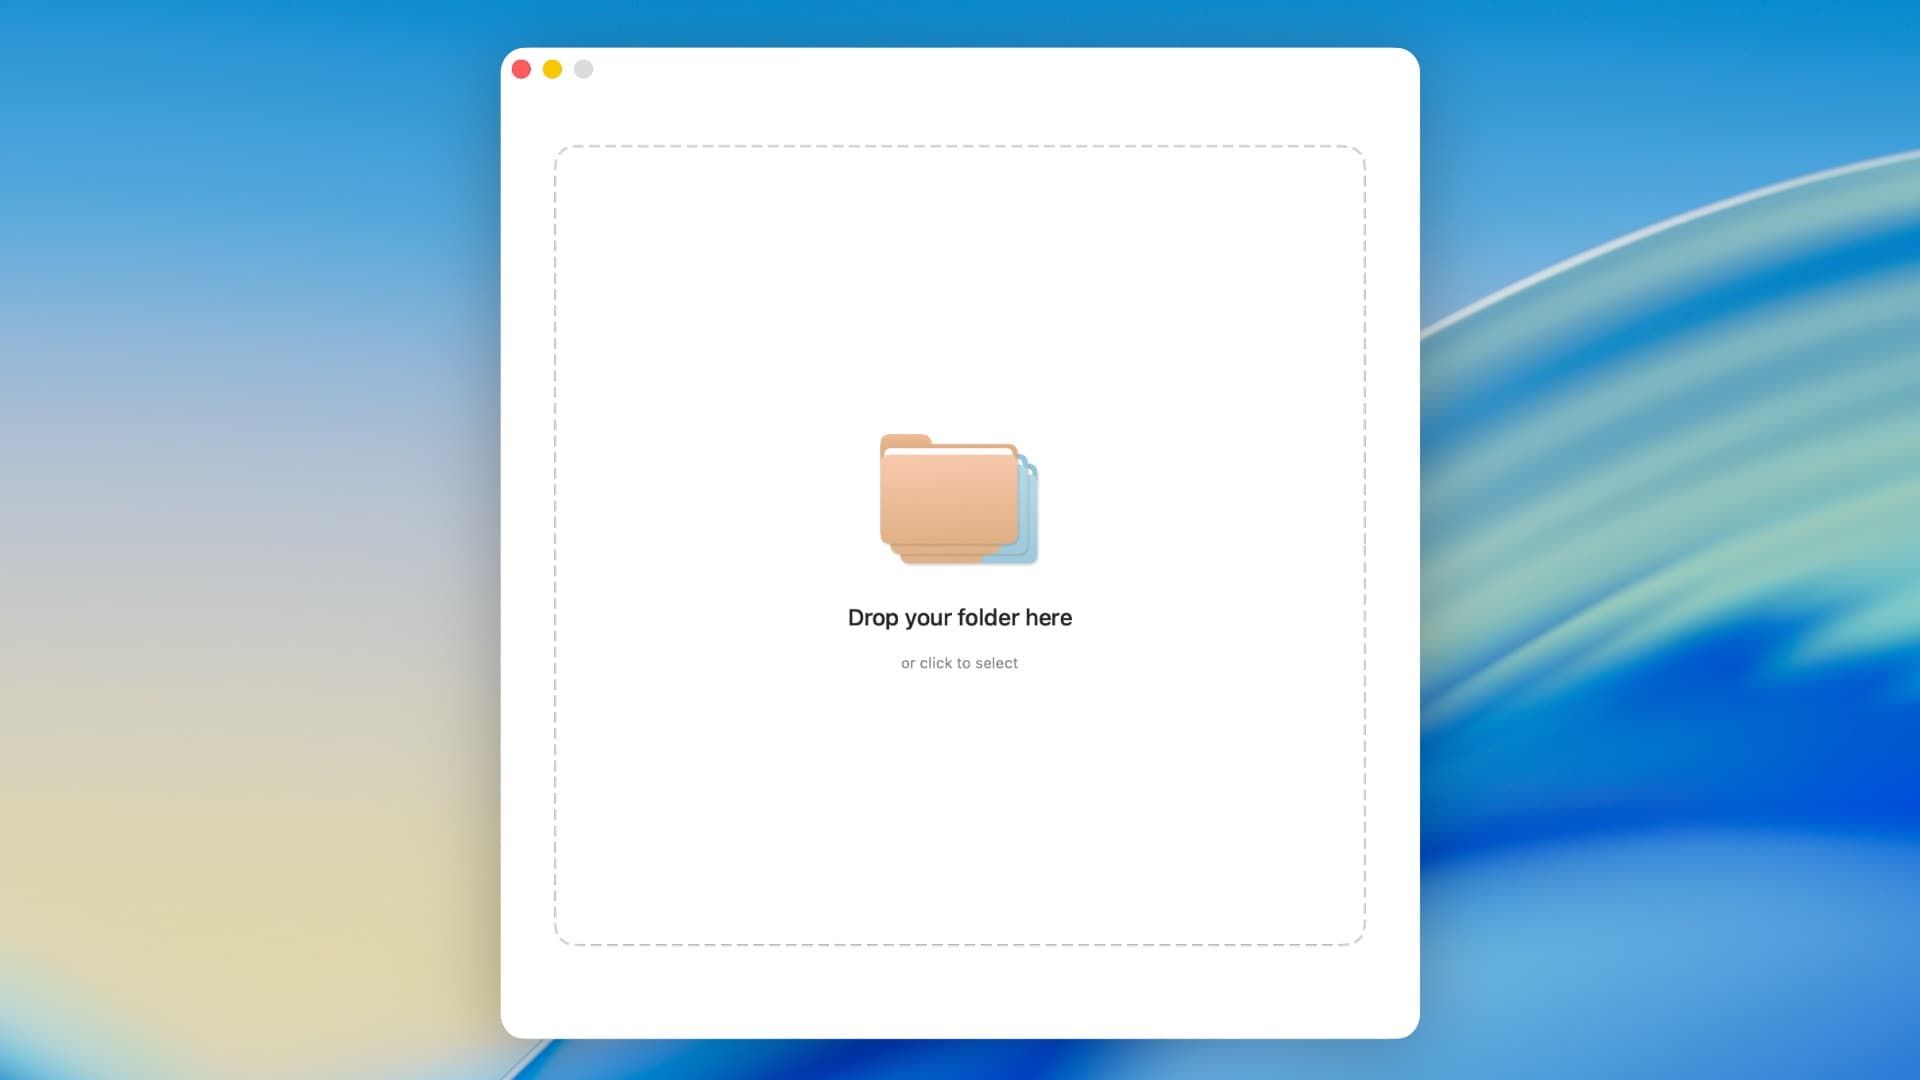Click the empty upper area of the dashed drop zone
This screenshot has width=1920, height=1080.
(959, 280)
